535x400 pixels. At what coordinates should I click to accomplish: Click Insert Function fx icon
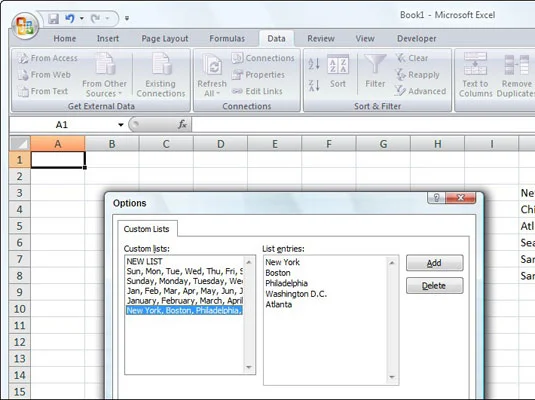pyautogui.click(x=183, y=124)
